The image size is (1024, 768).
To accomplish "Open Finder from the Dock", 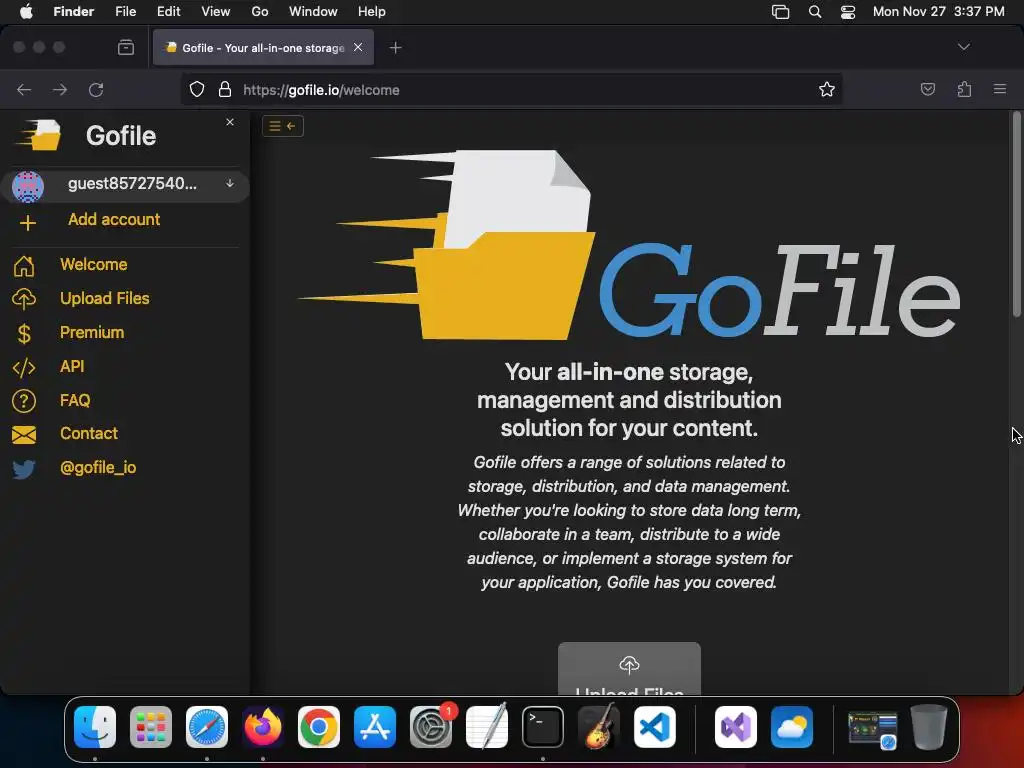I will pos(95,727).
